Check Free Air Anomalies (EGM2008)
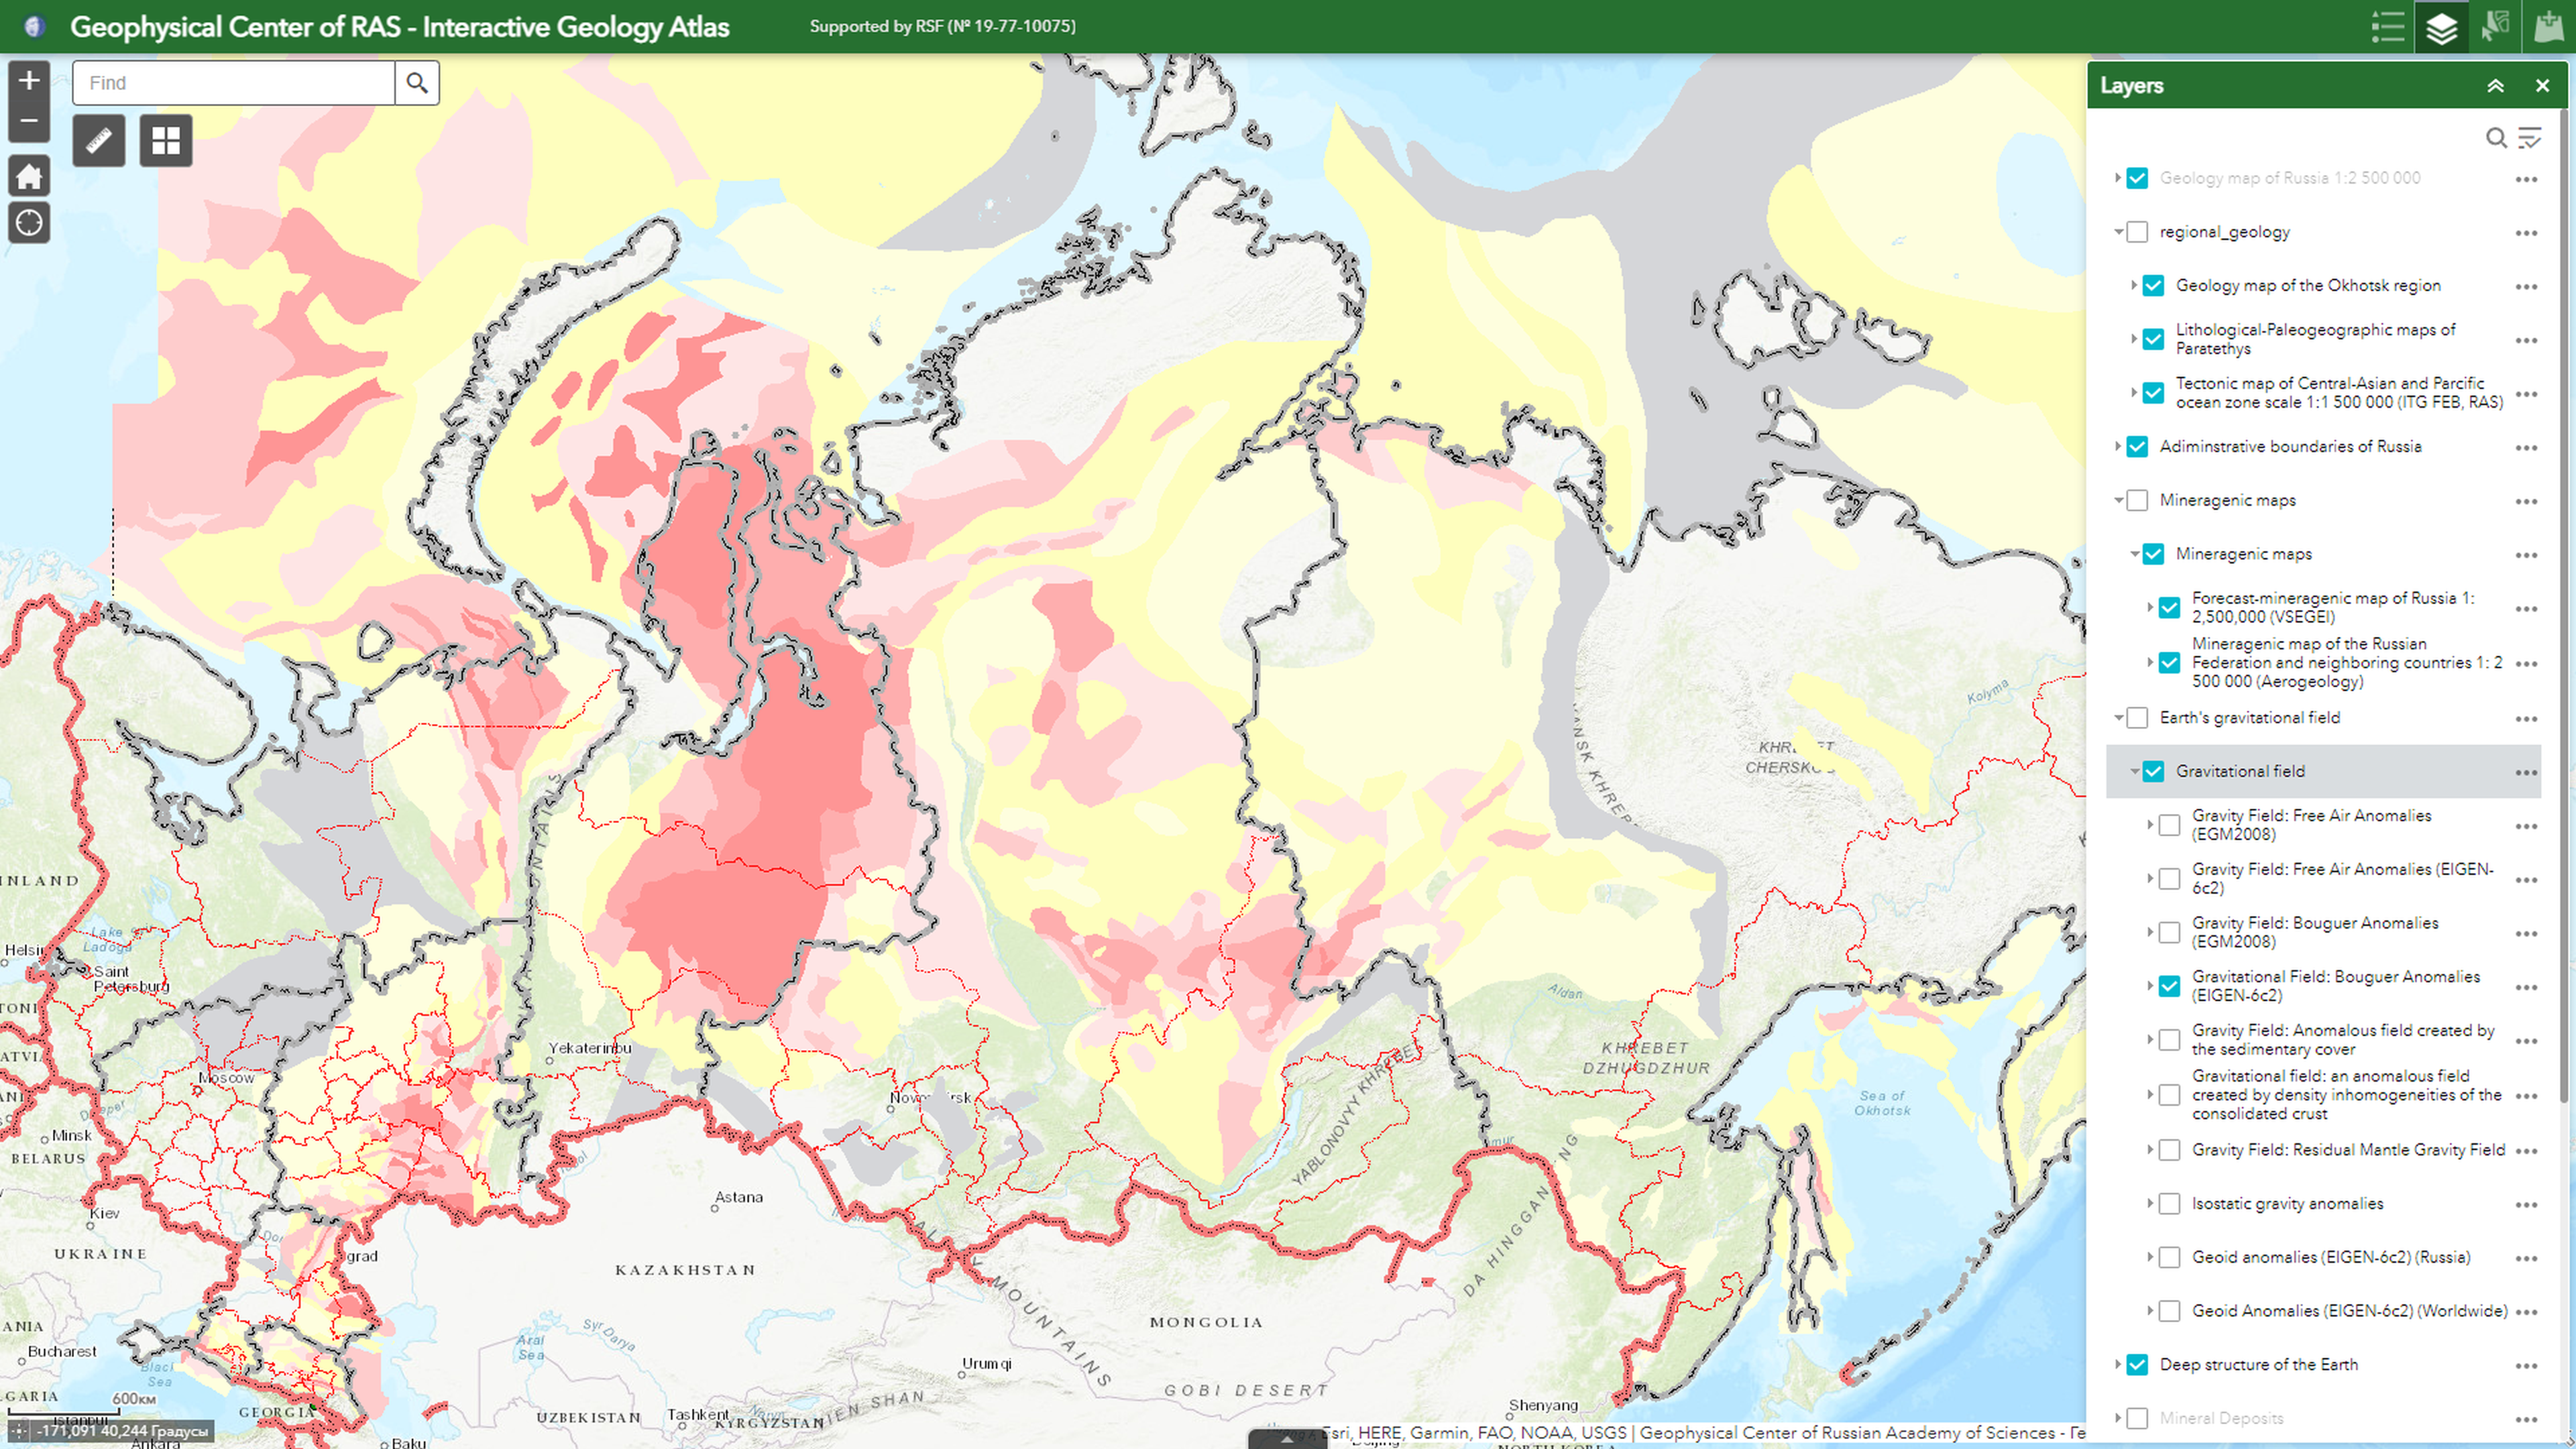 point(2169,825)
